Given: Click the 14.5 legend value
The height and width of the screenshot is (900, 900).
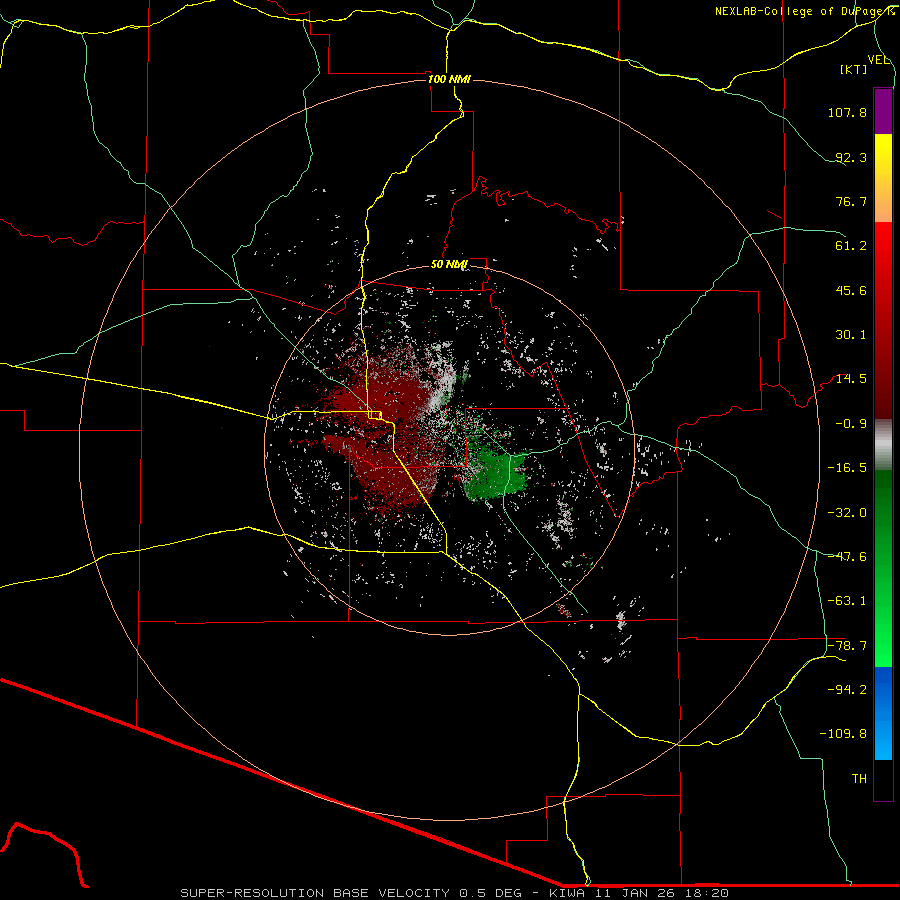Looking at the screenshot, I should click(851, 379).
